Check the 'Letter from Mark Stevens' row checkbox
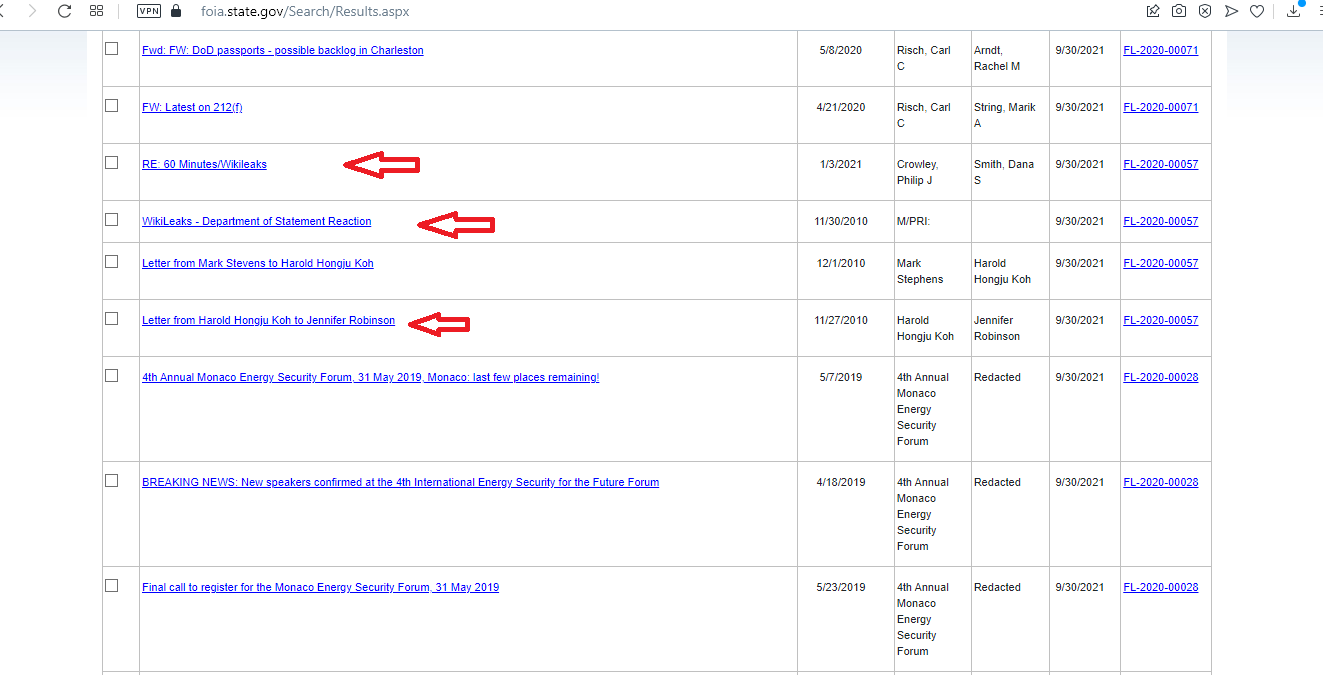1323x675 pixels. [111, 261]
